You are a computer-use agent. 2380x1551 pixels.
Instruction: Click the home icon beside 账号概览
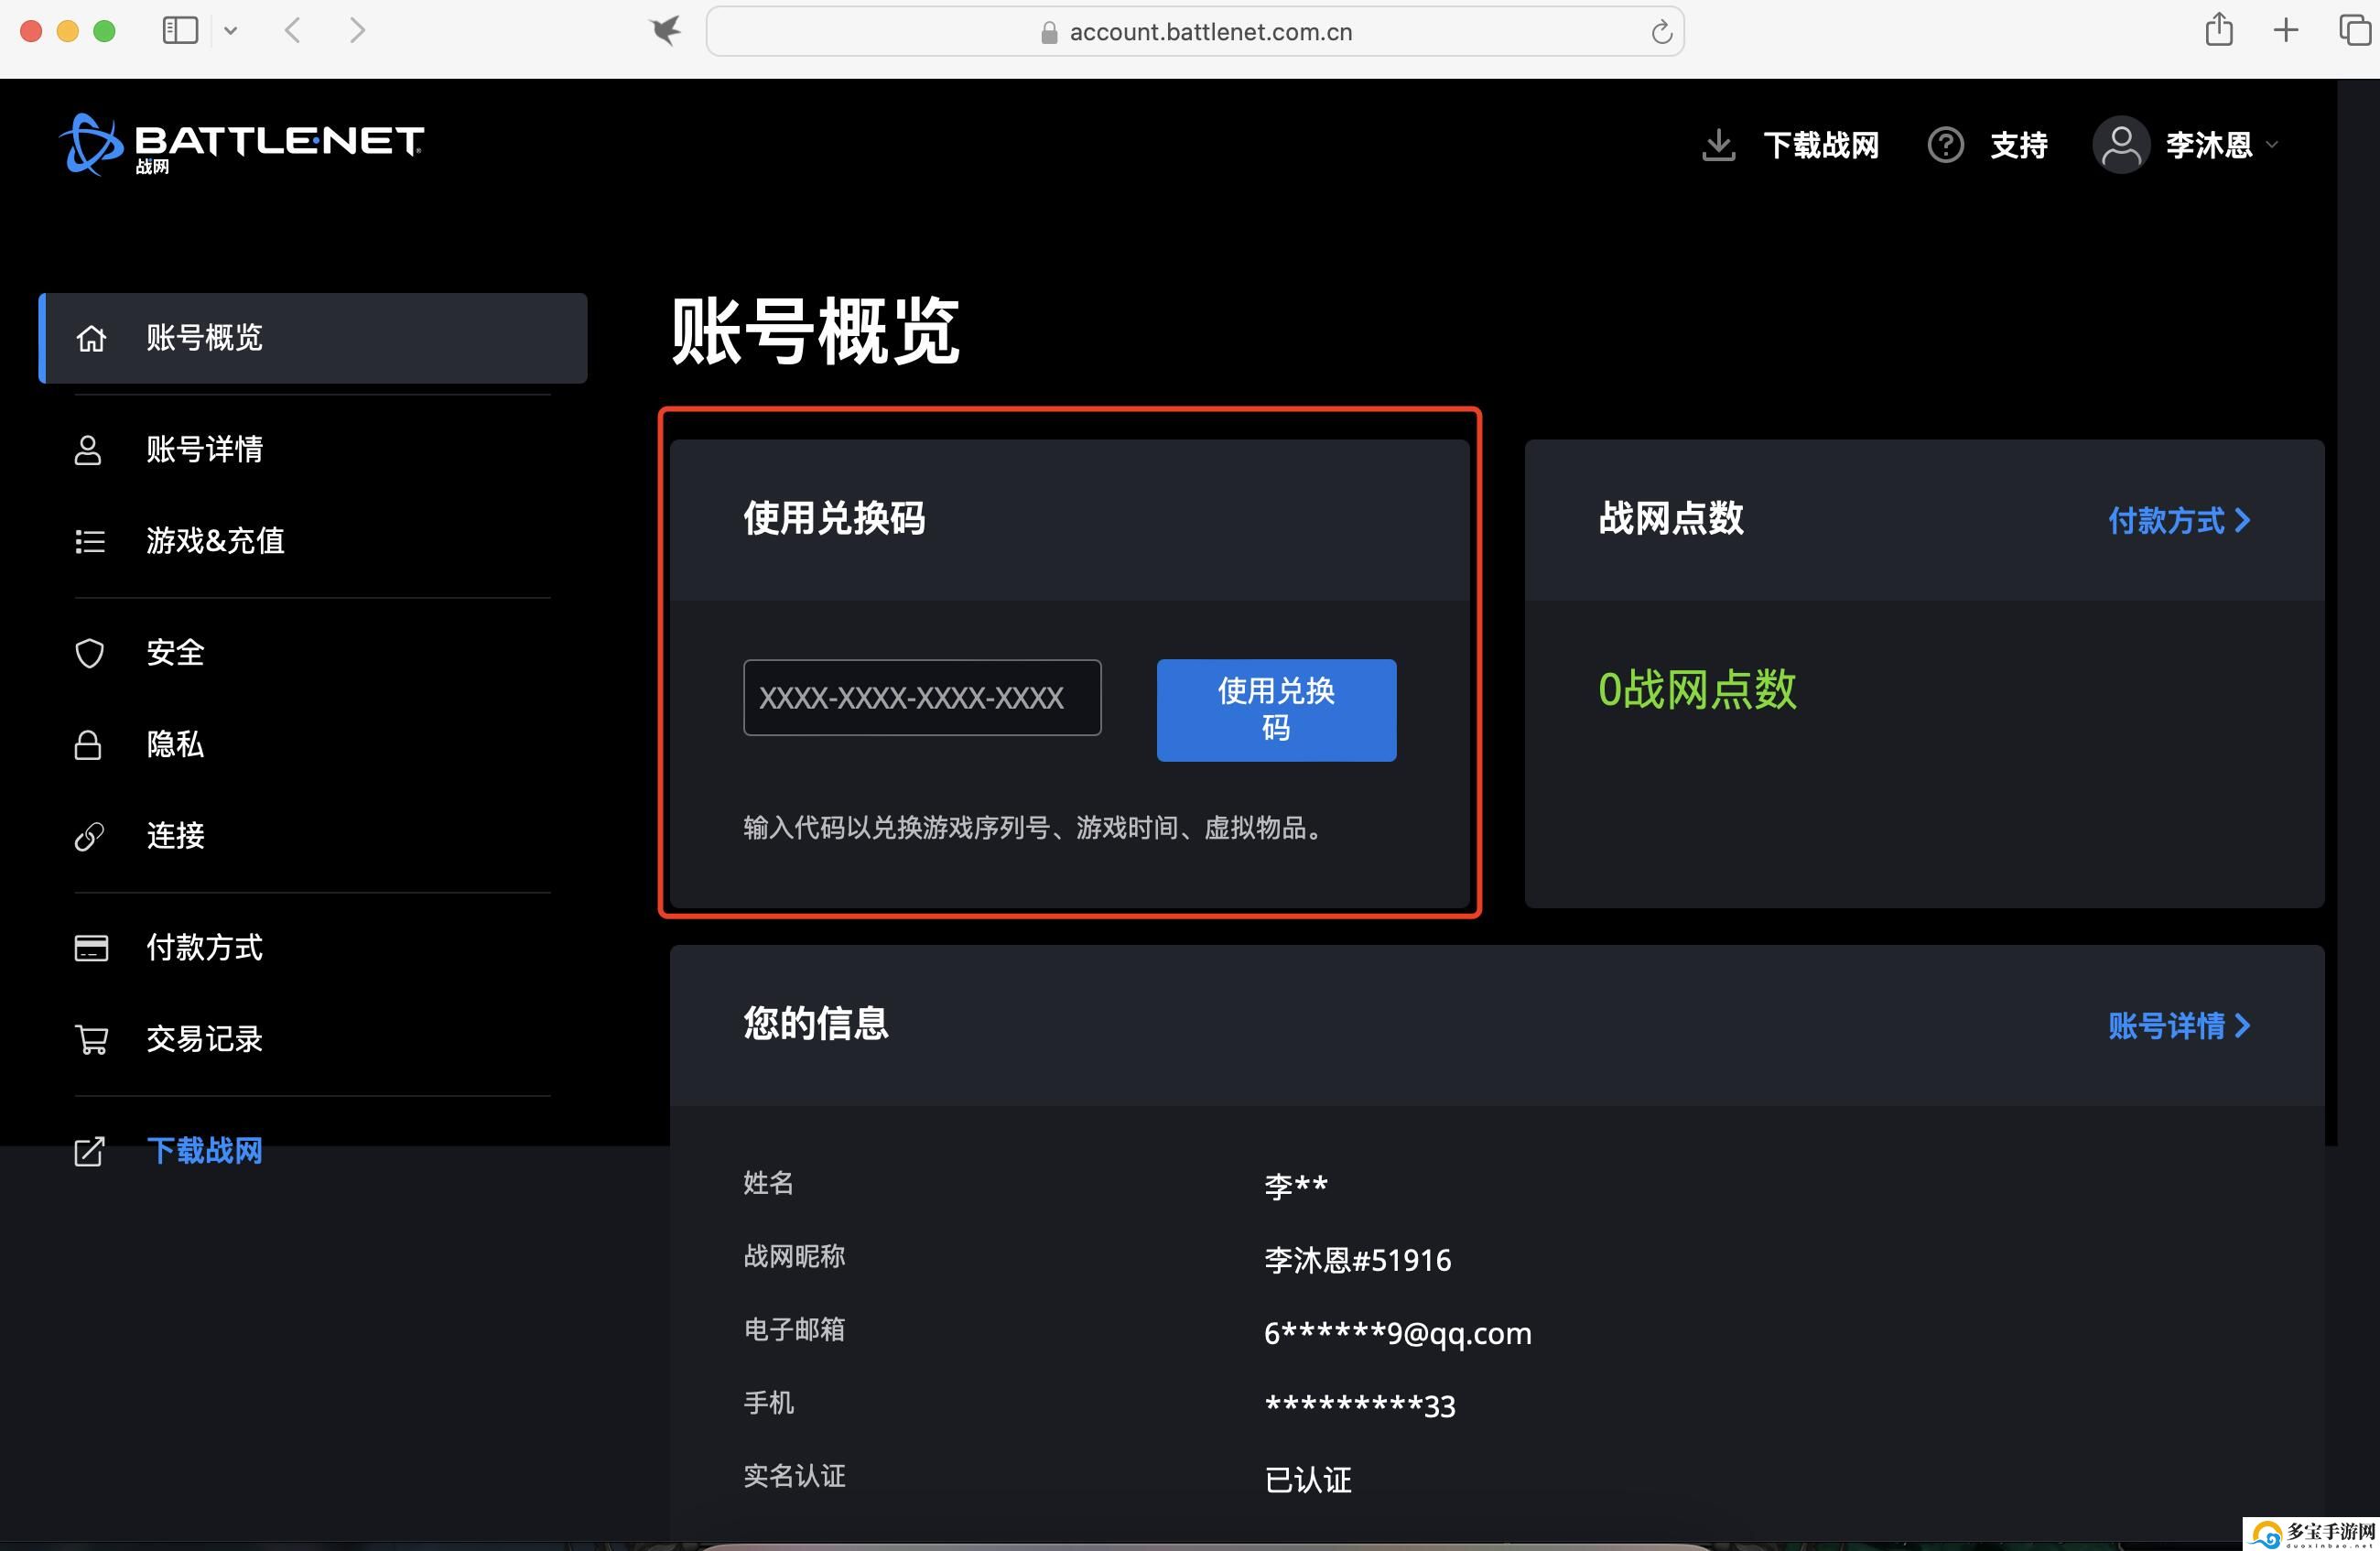coord(91,338)
